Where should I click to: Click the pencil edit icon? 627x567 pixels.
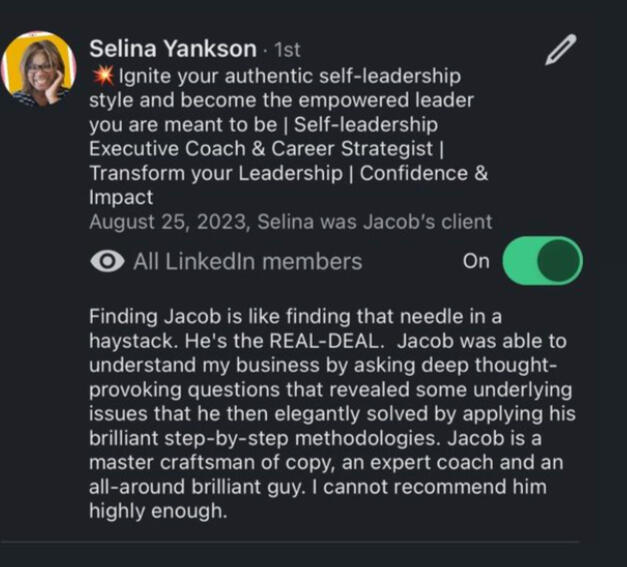click(x=561, y=50)
